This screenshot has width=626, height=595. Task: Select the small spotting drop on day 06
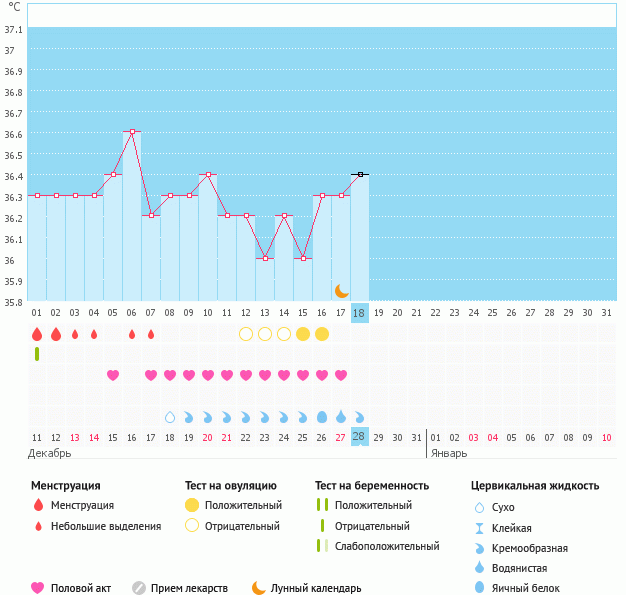[x=132, y=334]
